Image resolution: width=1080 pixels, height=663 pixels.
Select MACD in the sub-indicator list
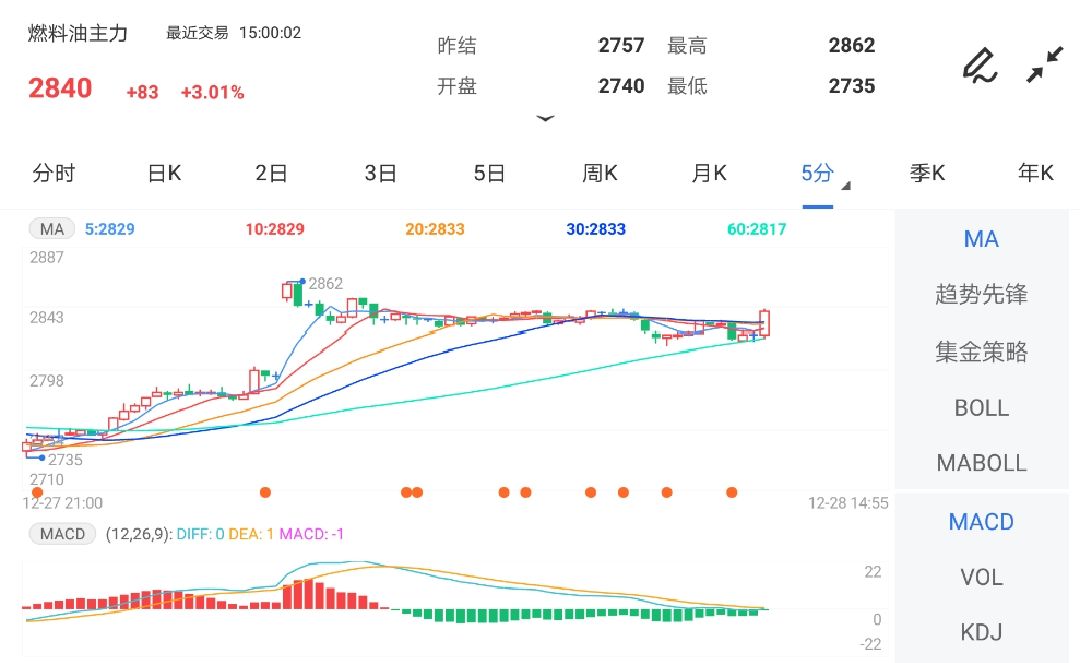(x=981, y=522)
